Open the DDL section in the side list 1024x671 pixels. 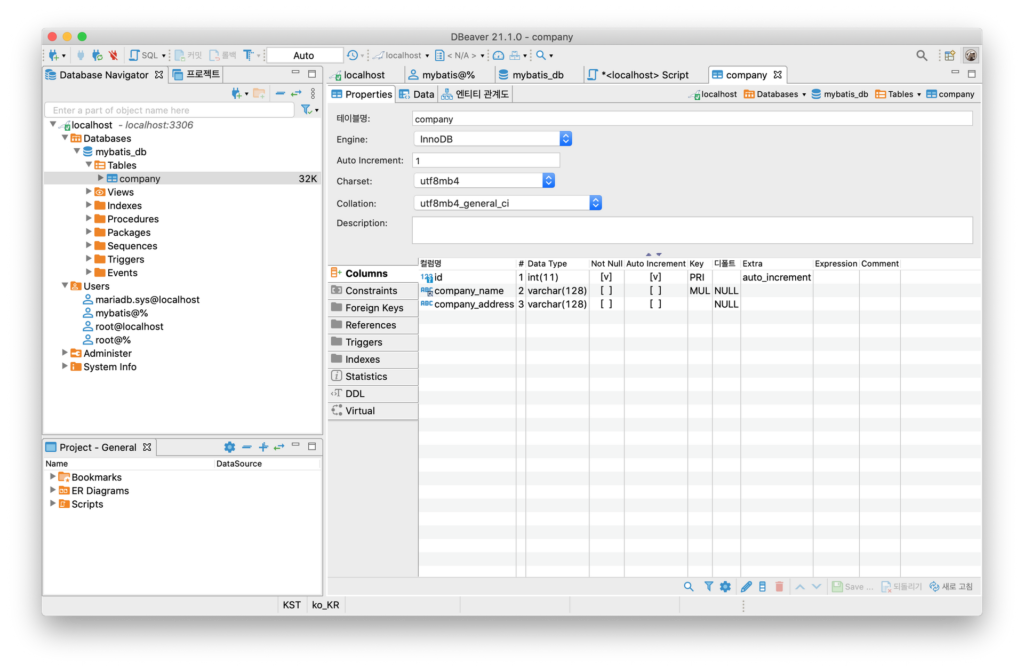pyautogui.click(x=355, y=394)
